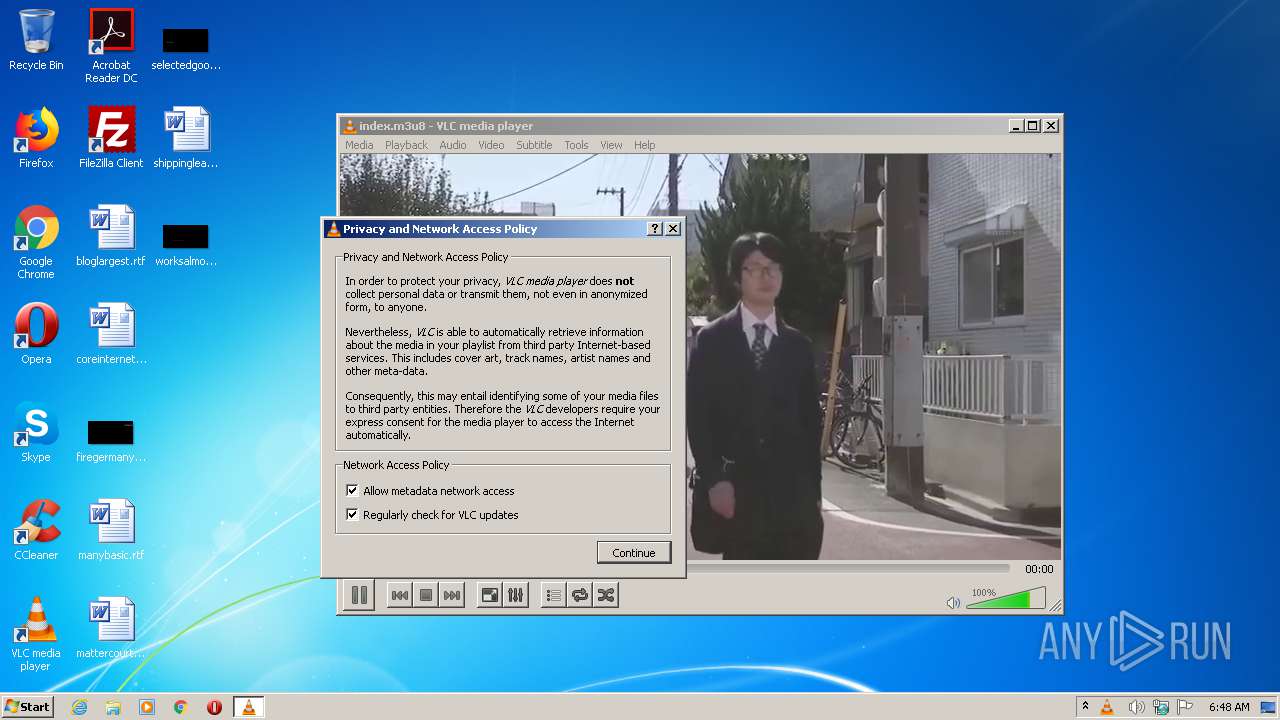Image resolution: width=1280 pixels, height=720 pixels.
Task: Select manybasic.rtf document icon
Action: (x=111, y=530)
